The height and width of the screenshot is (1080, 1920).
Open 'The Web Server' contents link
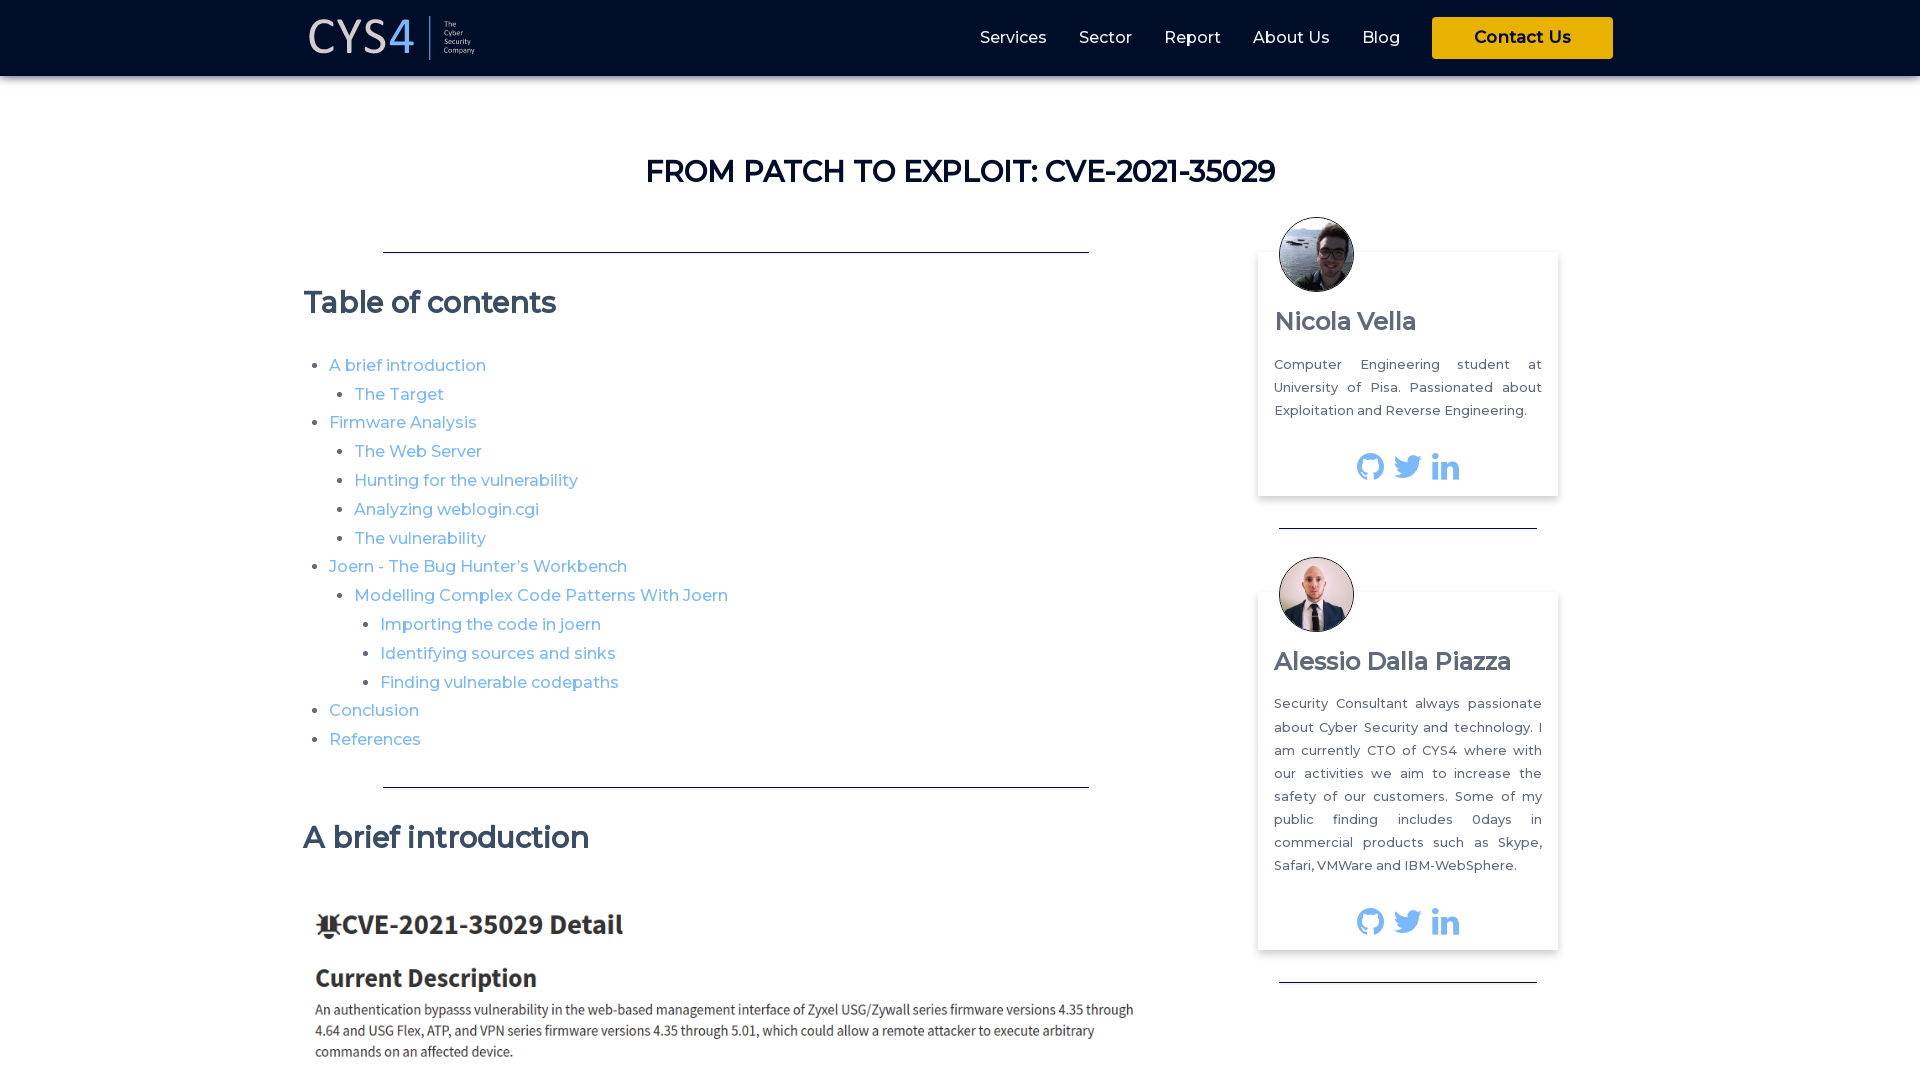[x=418, y=452]
